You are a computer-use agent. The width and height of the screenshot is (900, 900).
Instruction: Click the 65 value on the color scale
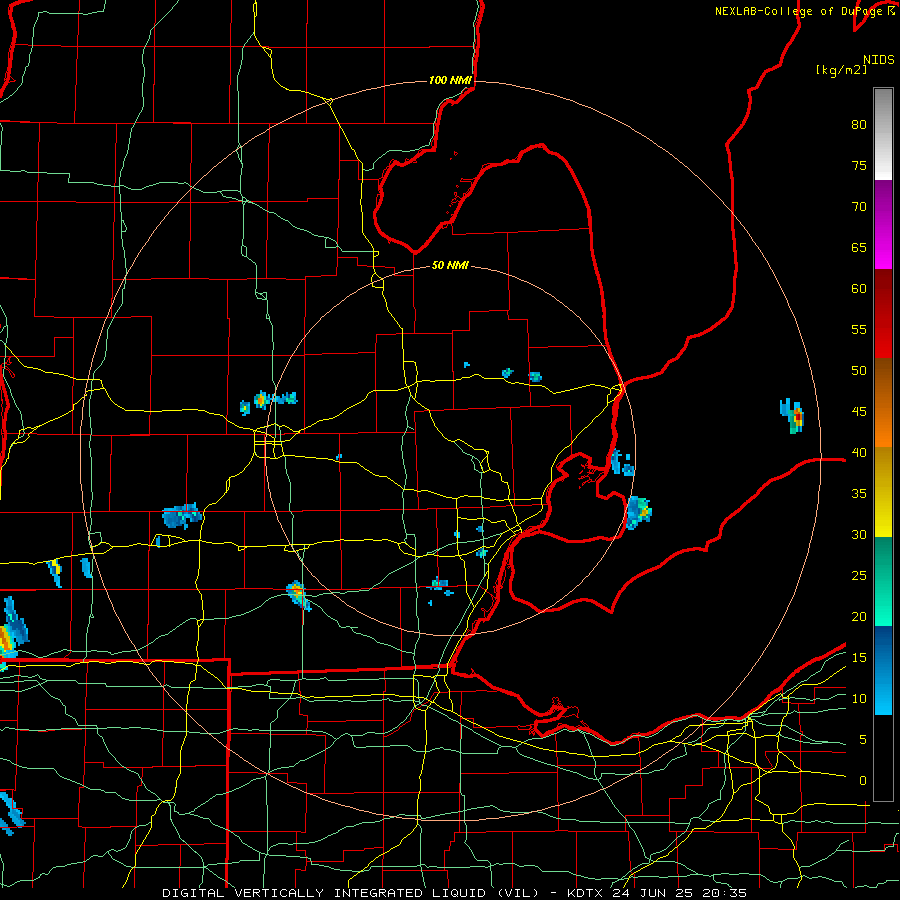[859, 247]
